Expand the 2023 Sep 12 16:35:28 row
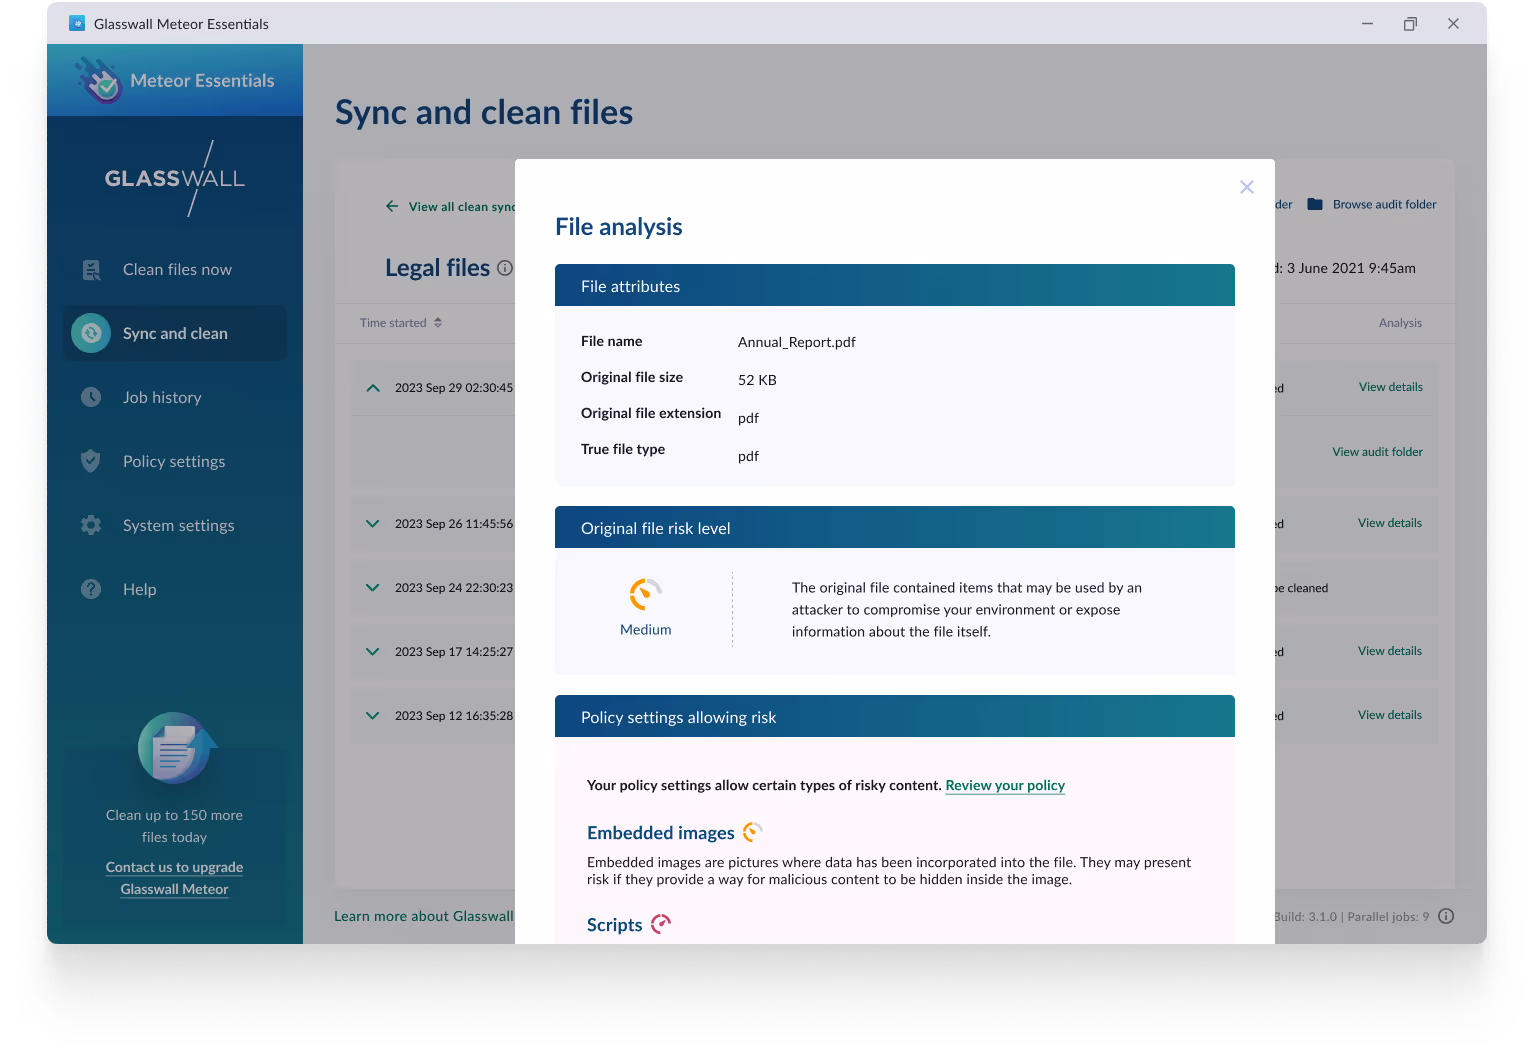The width and height of the screenshot is (1534, 1056). click(x=373, y=716)
